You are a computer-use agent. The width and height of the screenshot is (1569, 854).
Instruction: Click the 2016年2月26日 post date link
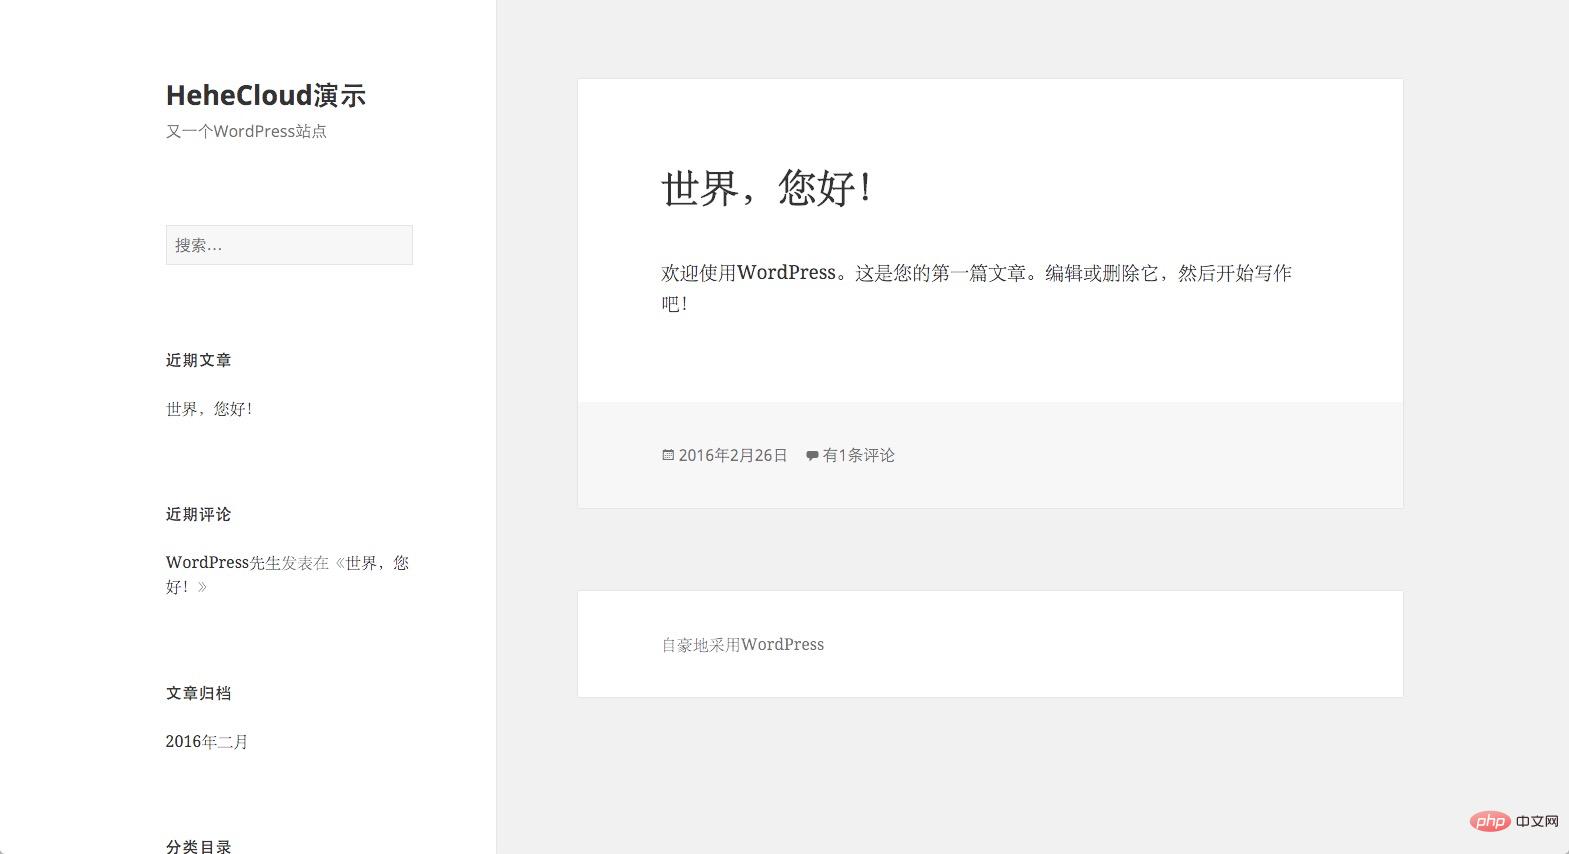point(733,455)
